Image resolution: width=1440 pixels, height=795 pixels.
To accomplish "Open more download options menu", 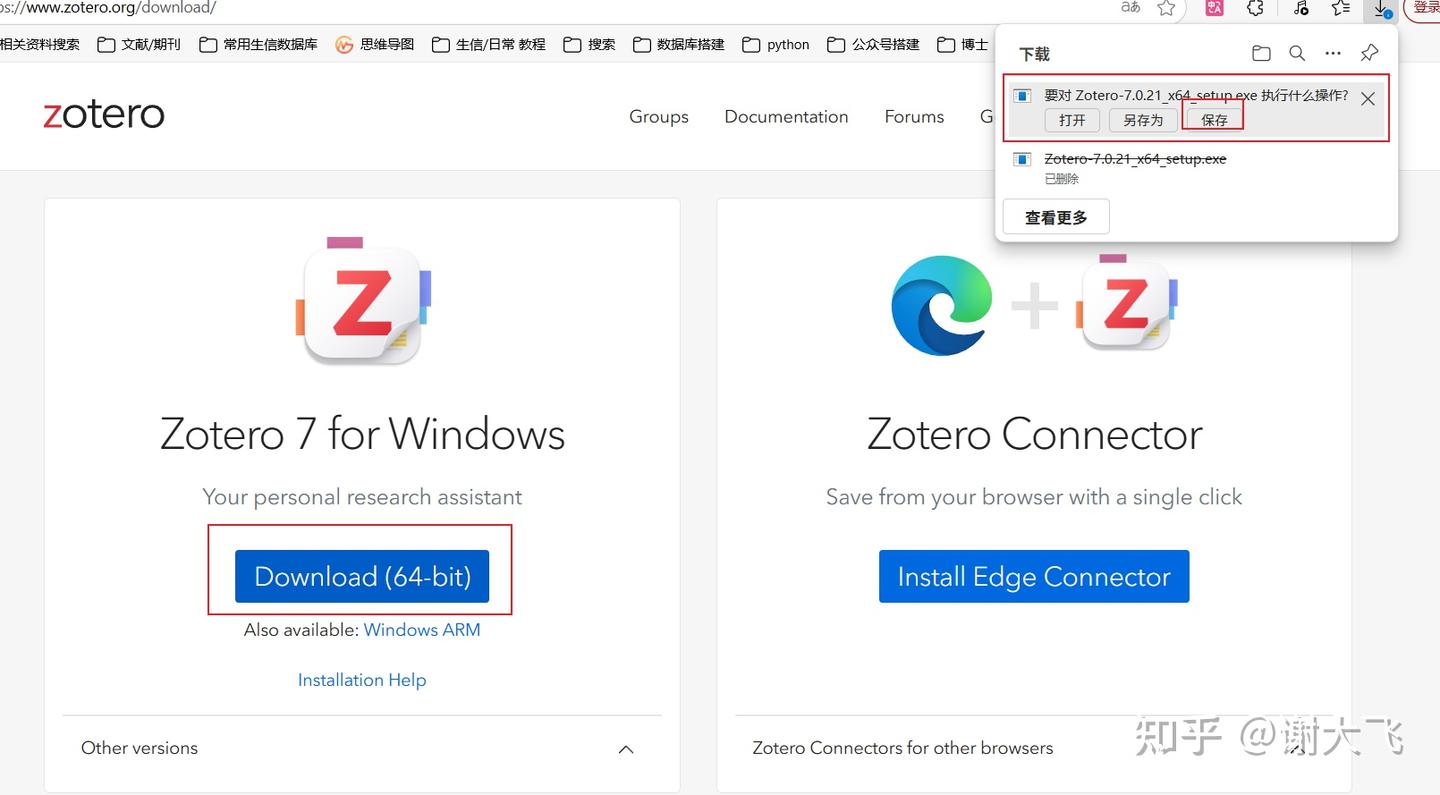I will (x=1333, y=53).
